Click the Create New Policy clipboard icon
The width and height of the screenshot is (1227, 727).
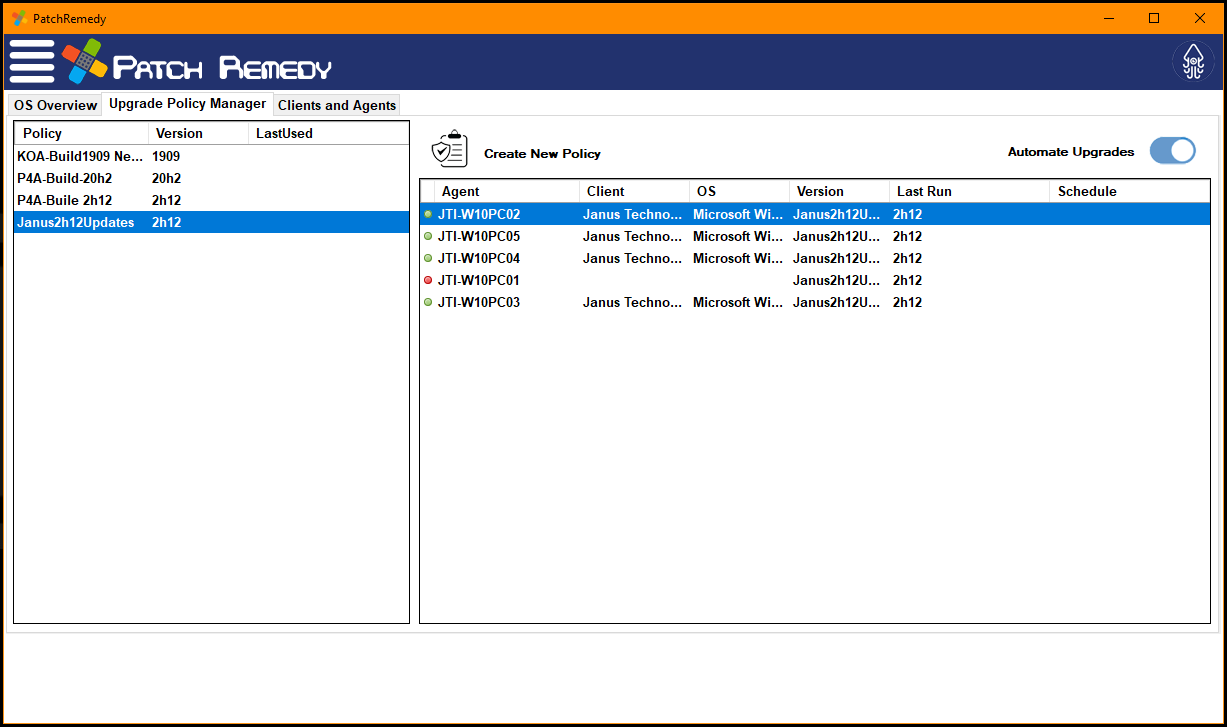tap(449, 150)
